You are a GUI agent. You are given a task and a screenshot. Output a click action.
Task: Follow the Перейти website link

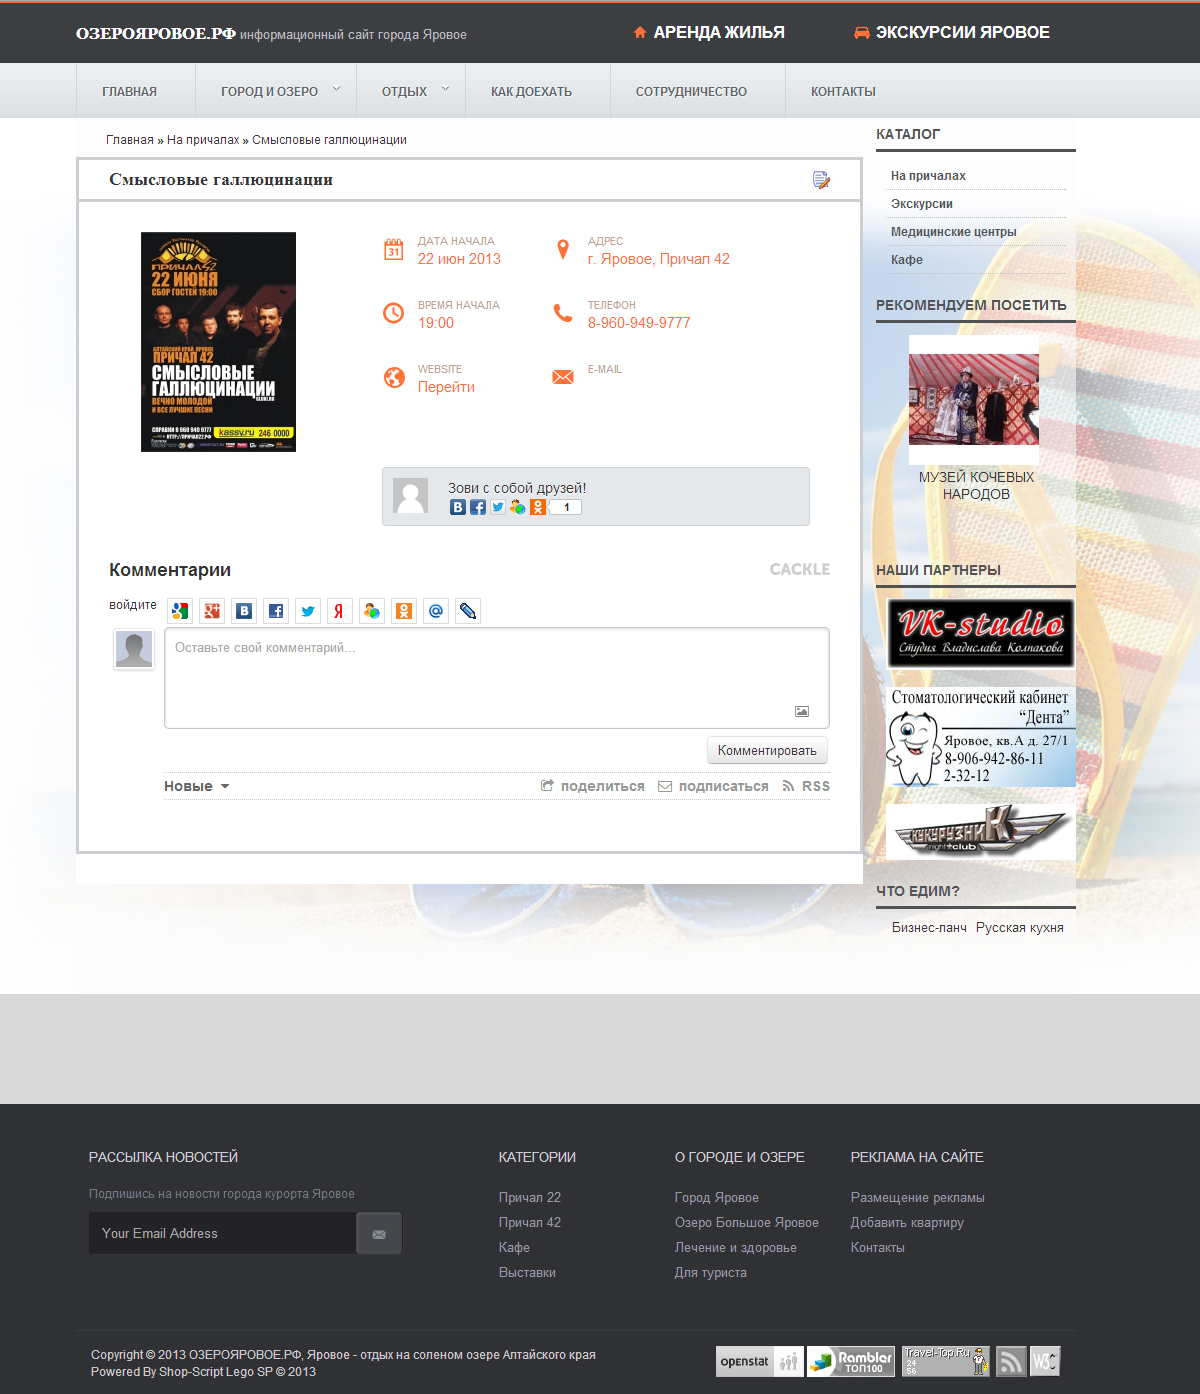446,387
